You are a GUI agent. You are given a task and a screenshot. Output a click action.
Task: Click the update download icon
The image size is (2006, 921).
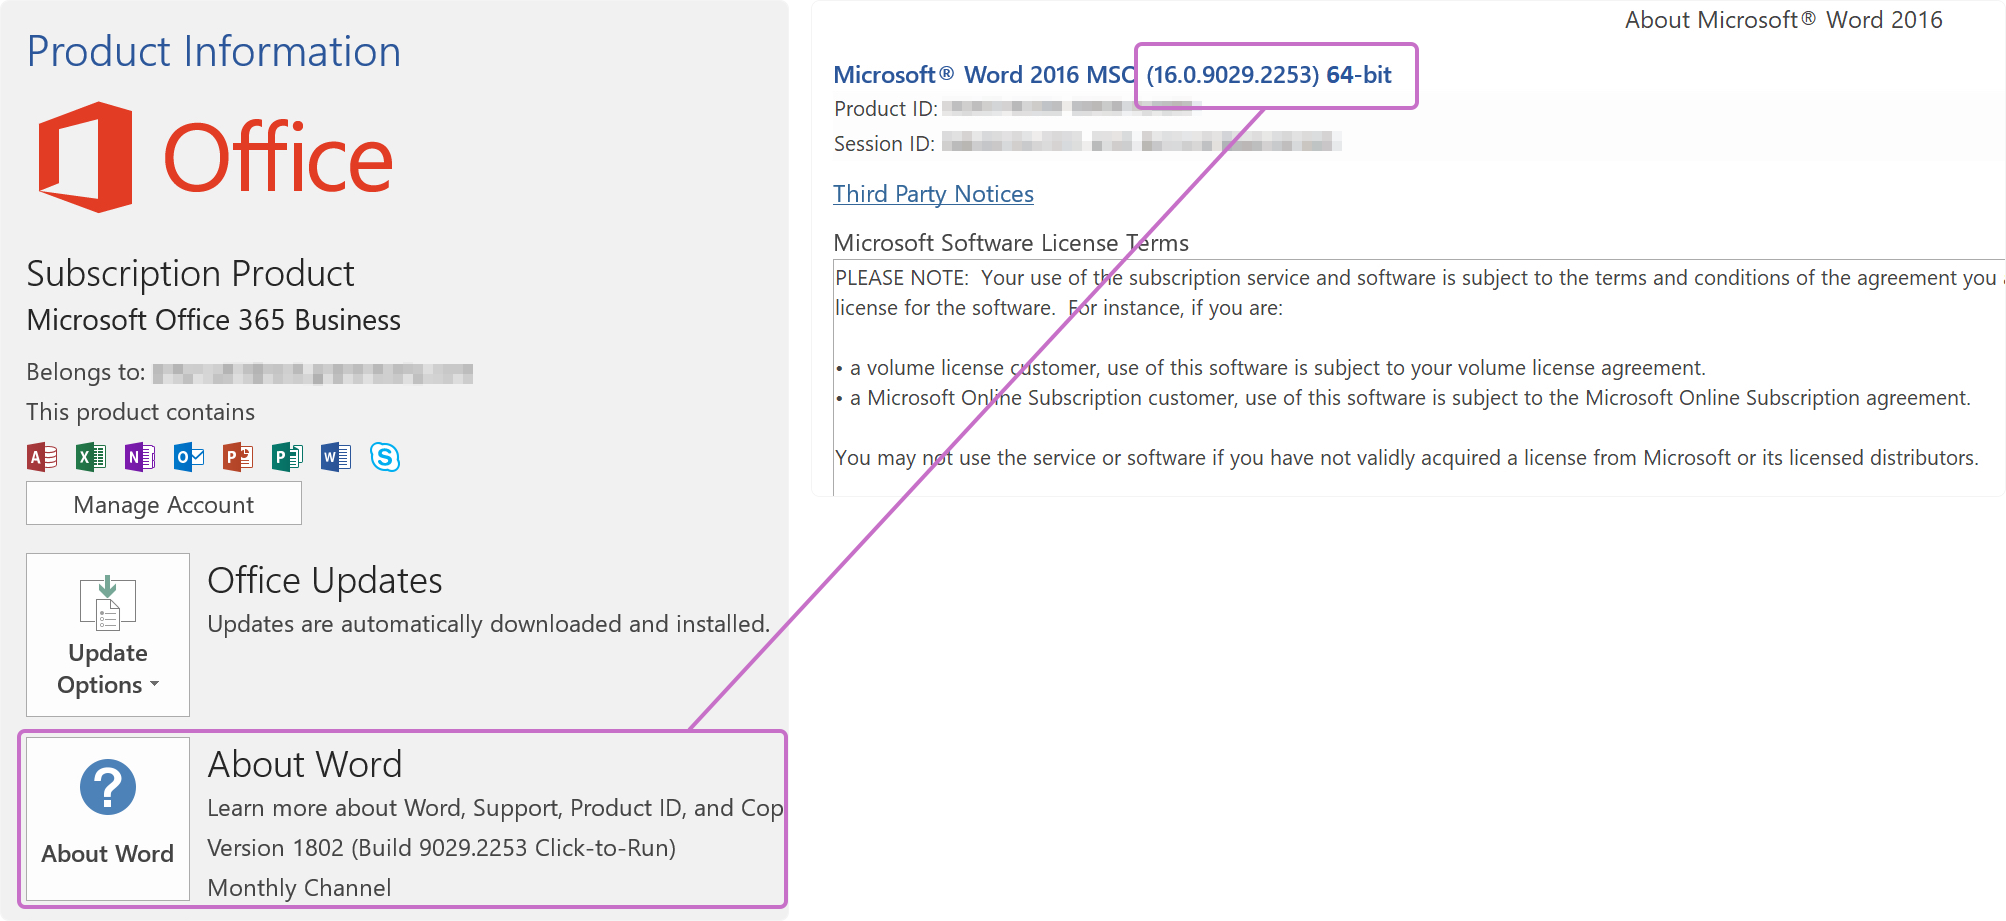107,603
